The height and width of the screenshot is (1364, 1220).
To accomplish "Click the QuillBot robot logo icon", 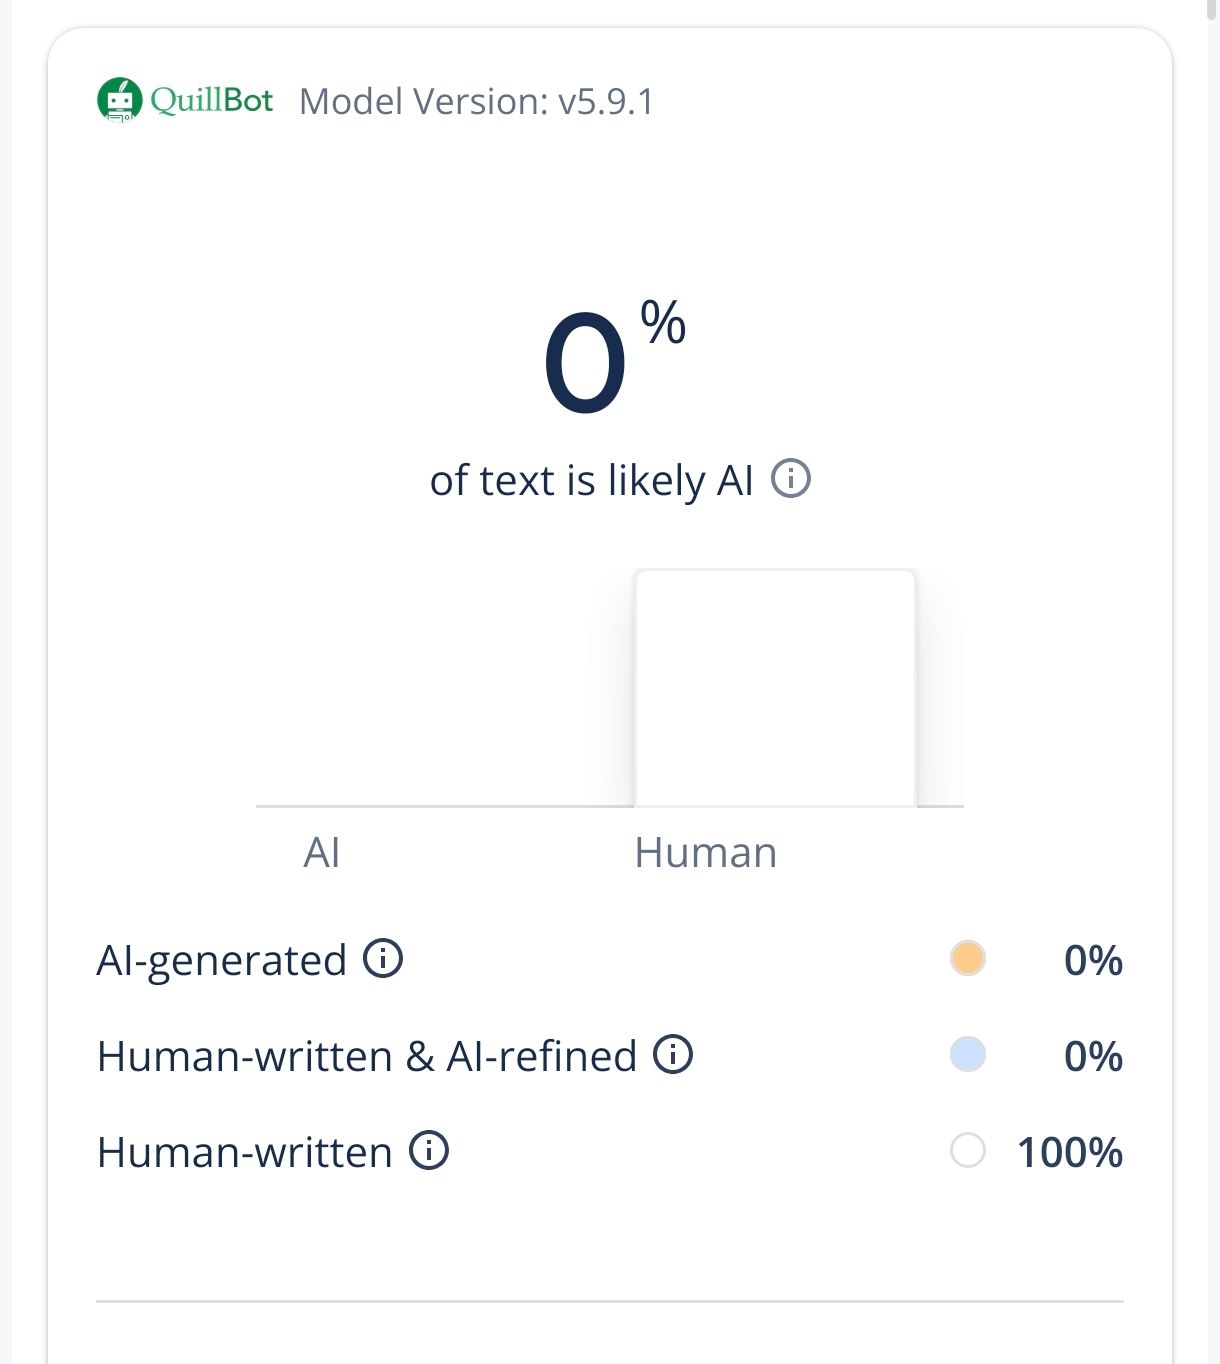I will tap(119, 100).
